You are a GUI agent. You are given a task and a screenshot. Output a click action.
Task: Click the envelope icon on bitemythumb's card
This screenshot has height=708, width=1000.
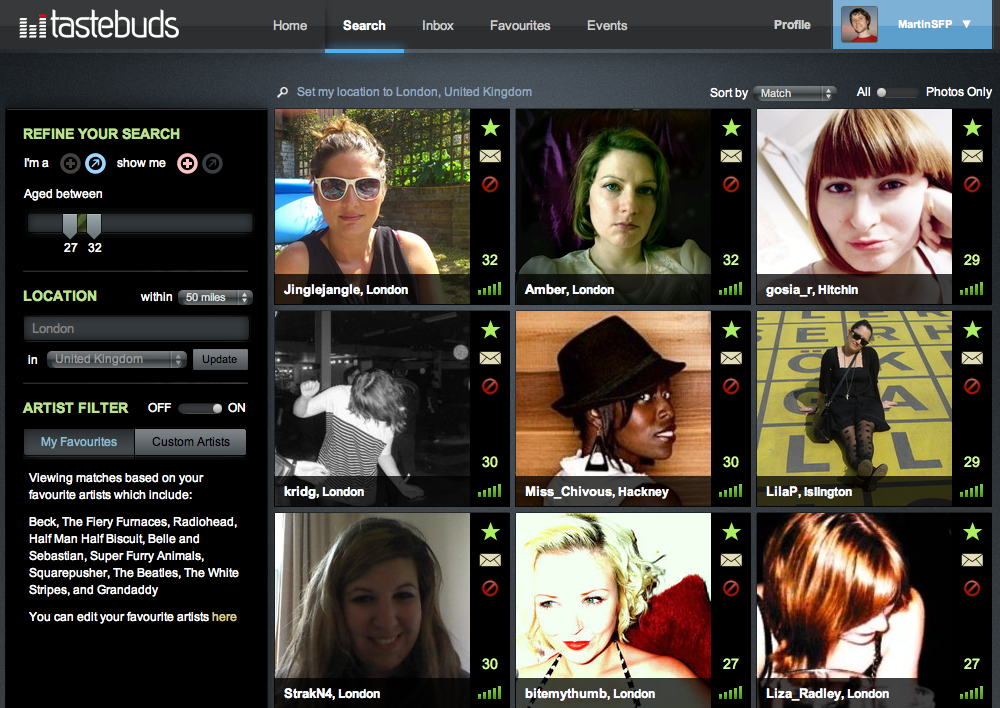pyautogui.click(x=732, y=560)
